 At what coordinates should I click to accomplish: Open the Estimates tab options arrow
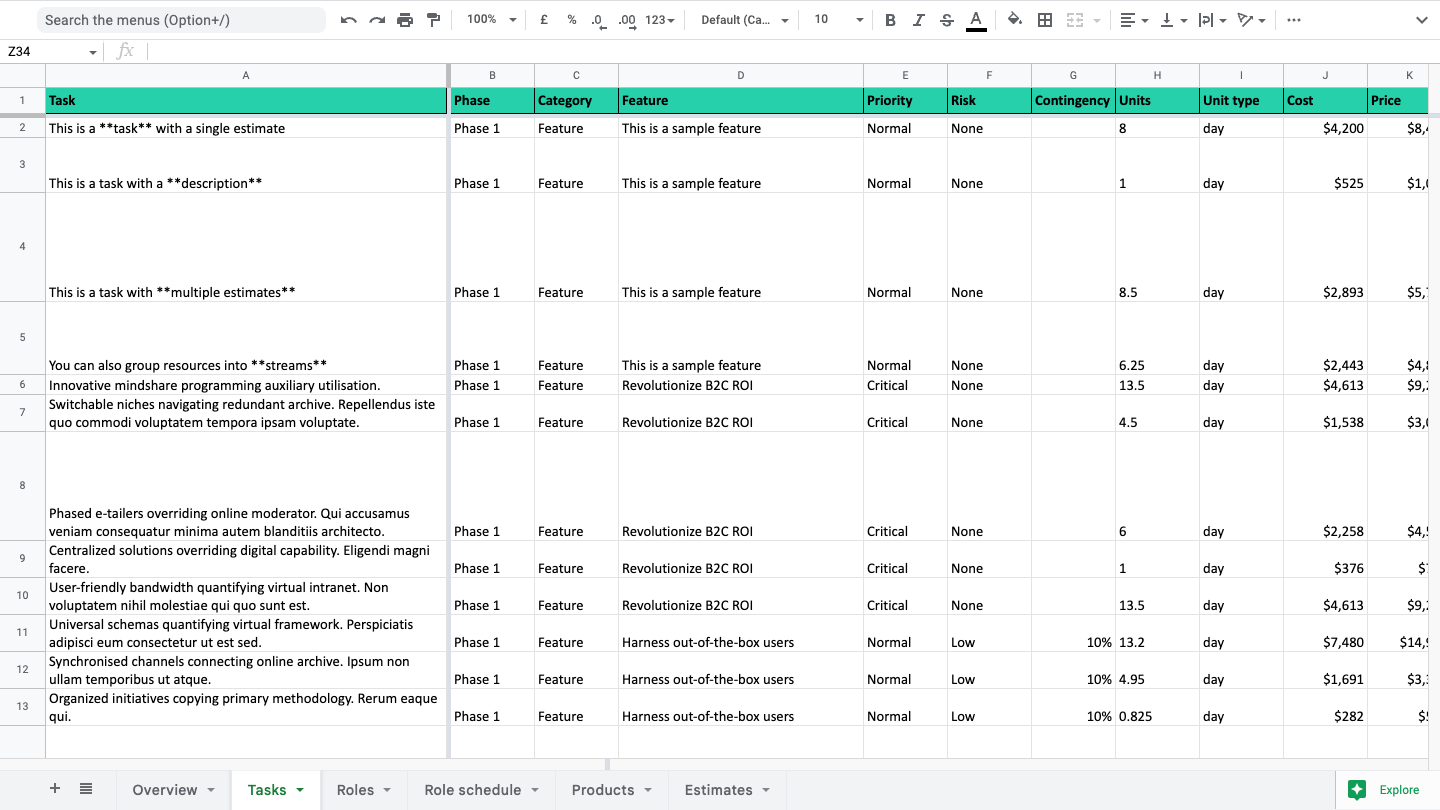[766, 790]
